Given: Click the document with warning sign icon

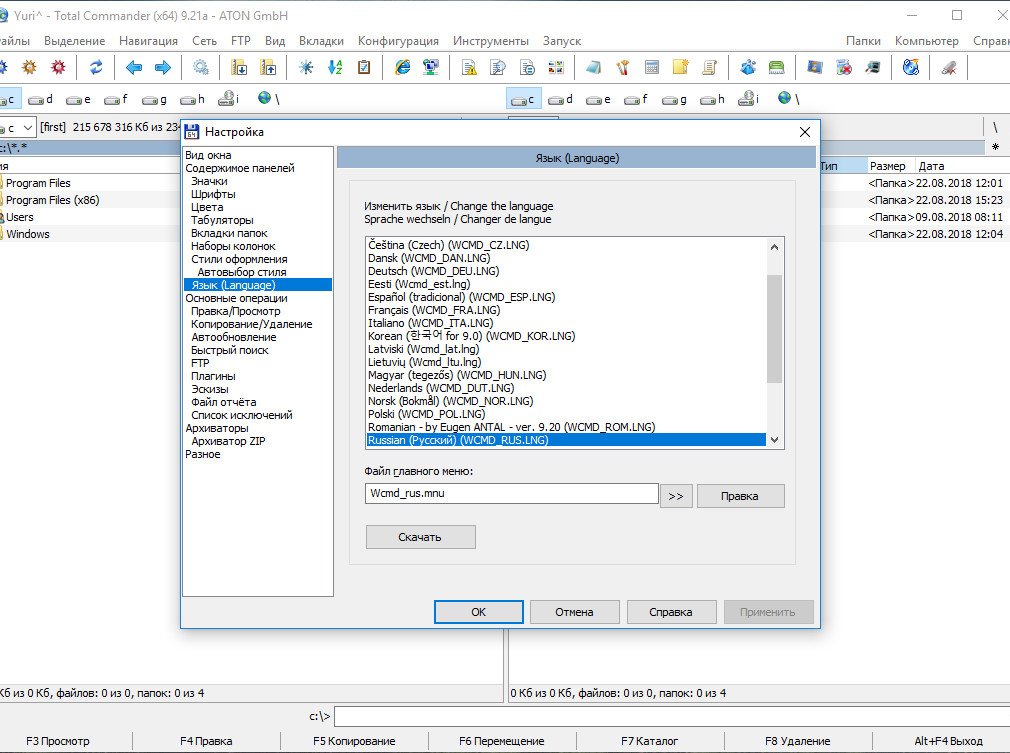Looking at the screenshot, I should point(470,67).
